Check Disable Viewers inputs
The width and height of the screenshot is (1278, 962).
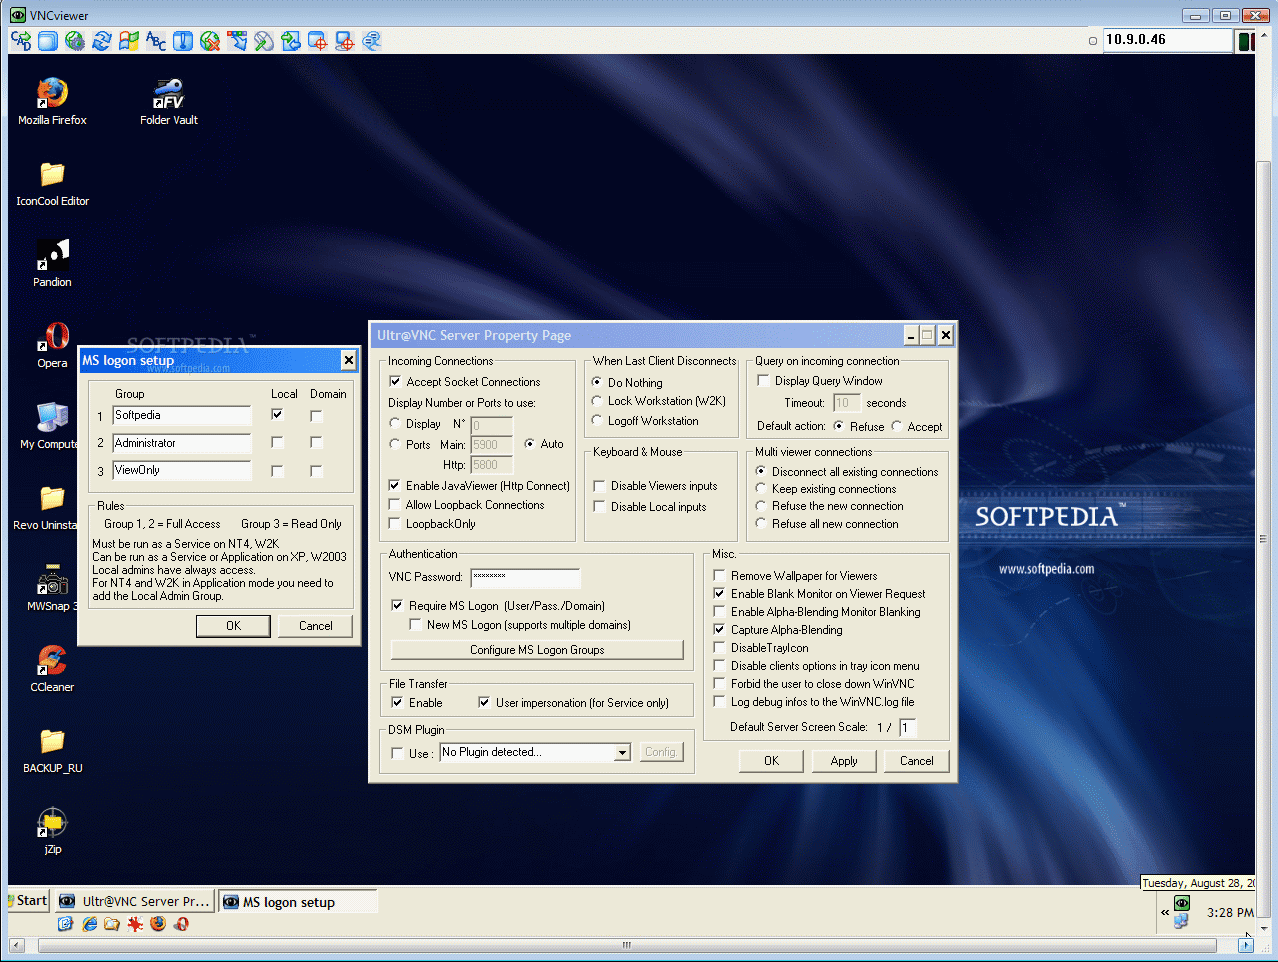click(x=598, y=485)
